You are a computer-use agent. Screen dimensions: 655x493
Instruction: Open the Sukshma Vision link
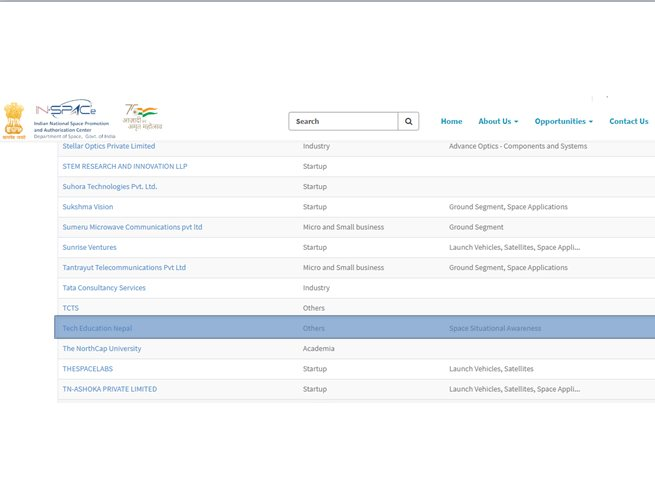tap(88, 207)
